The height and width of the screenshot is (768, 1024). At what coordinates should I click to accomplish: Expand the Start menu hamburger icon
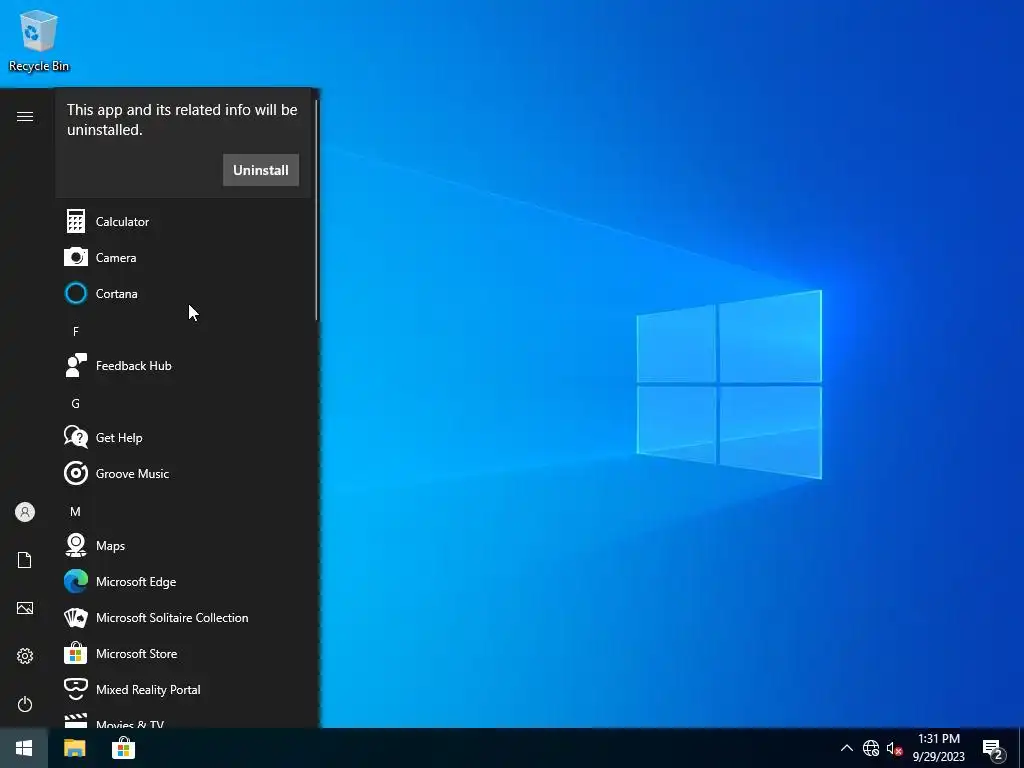click(25, 116)
